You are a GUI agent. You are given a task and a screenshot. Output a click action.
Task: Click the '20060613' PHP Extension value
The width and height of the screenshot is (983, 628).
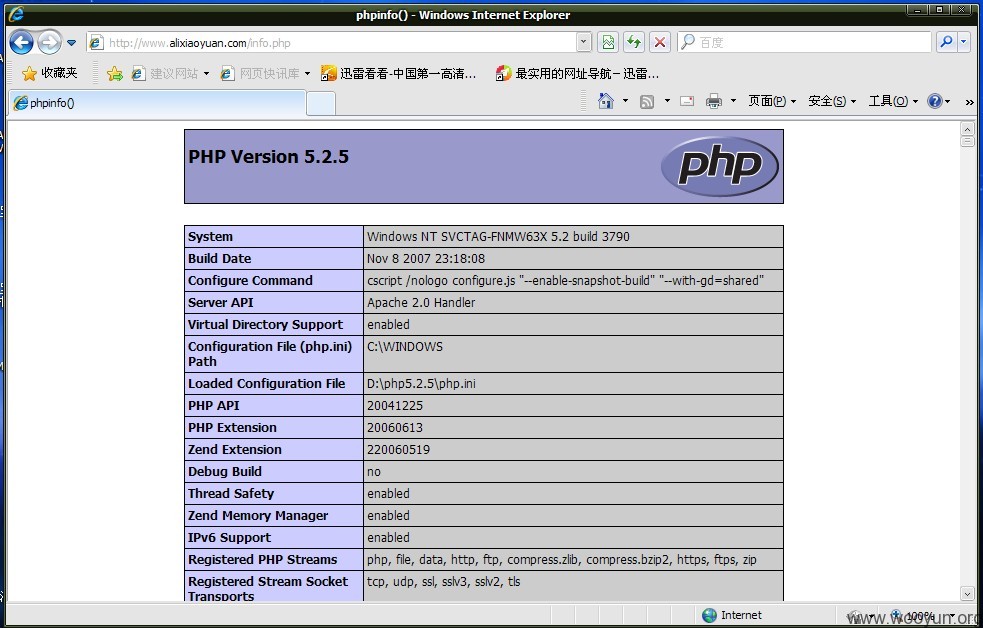[395, 427]
